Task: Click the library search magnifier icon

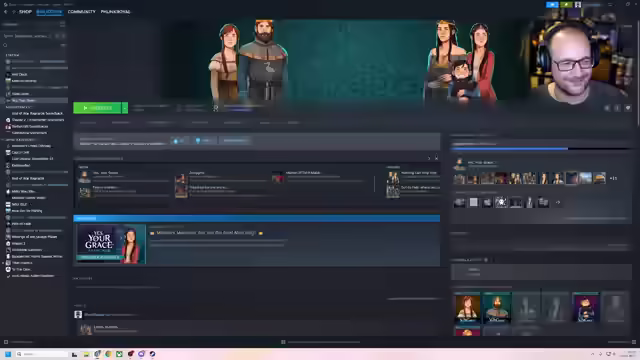Action: [x=5, y=45]
